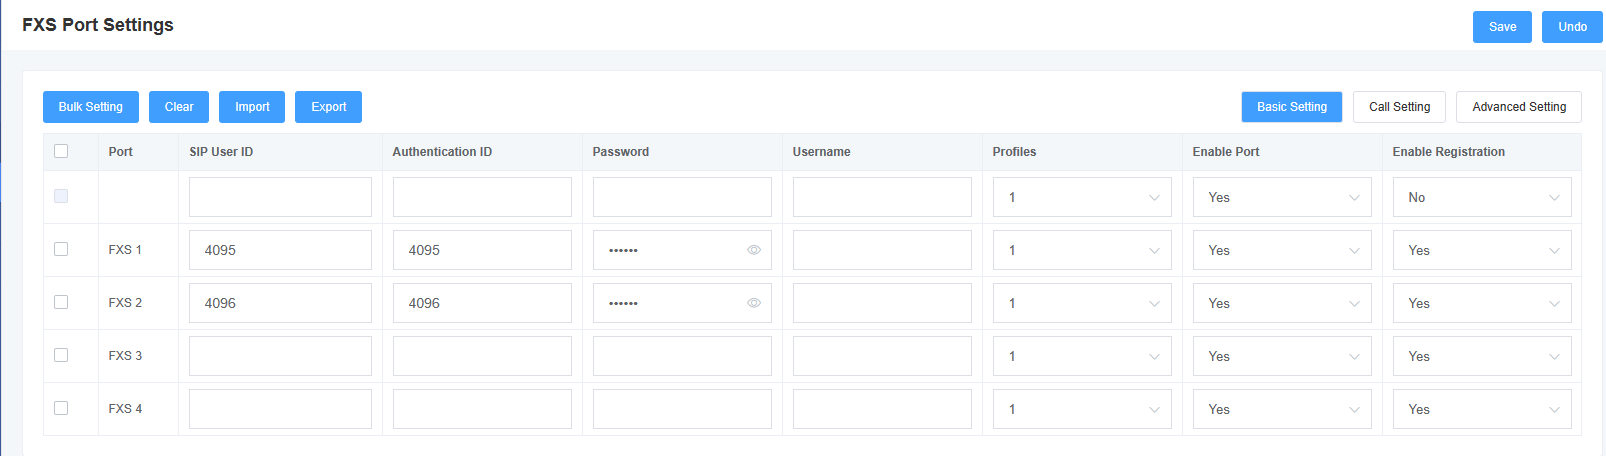Check the FXS 3 row checkbox
Screen dimensions: 1606x456
tap(61, 355)
